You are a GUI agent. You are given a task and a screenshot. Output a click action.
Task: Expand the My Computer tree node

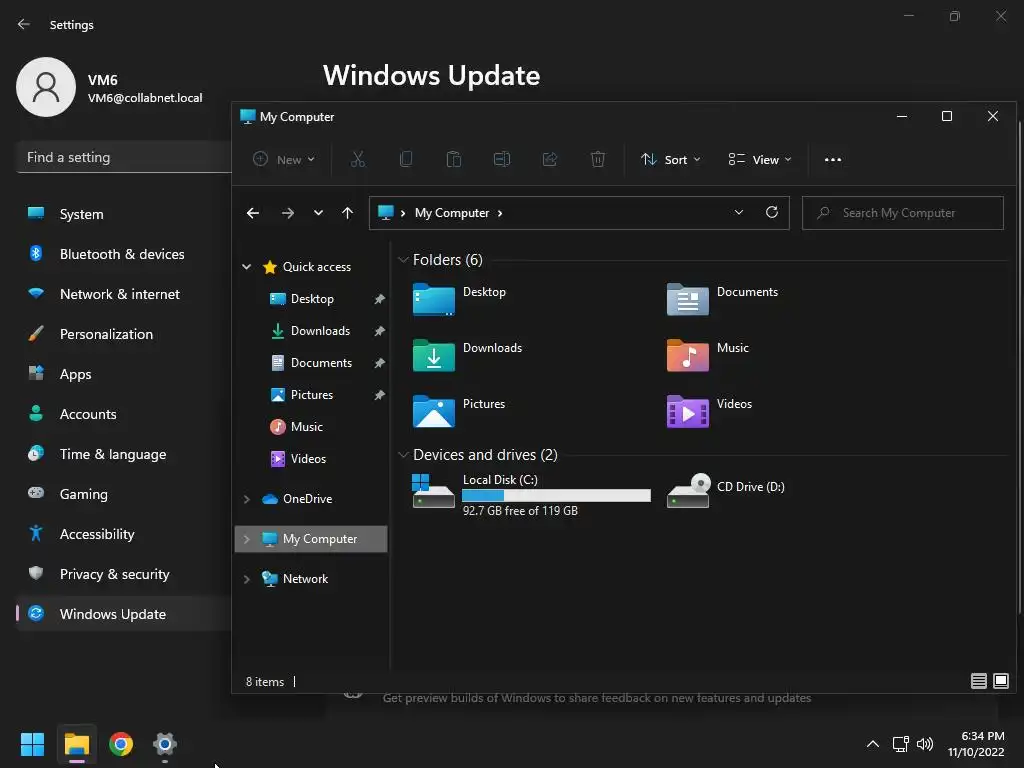tap(247, 539)
